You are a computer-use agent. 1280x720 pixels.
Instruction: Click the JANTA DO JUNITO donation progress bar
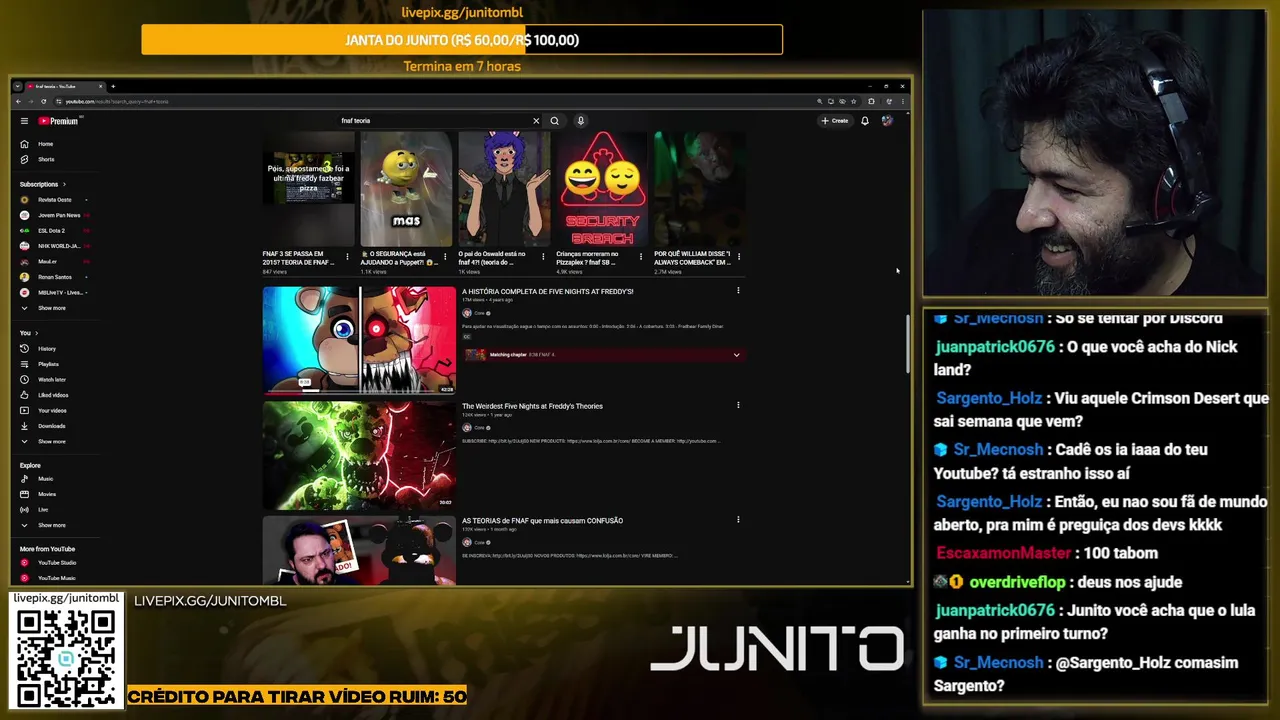(462, 40)
